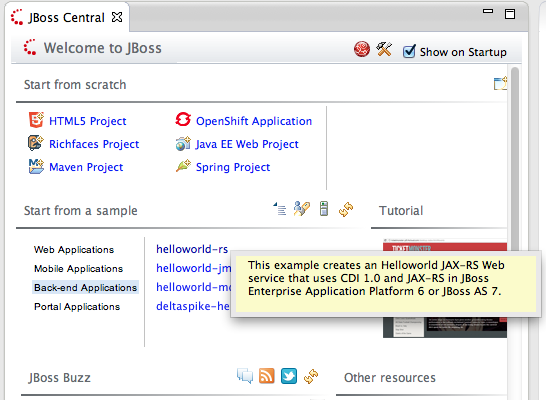Viewport: 546px width, 400px height.
Task: Open the helloworld-rs sample link
Action: [x=192, y=249]
